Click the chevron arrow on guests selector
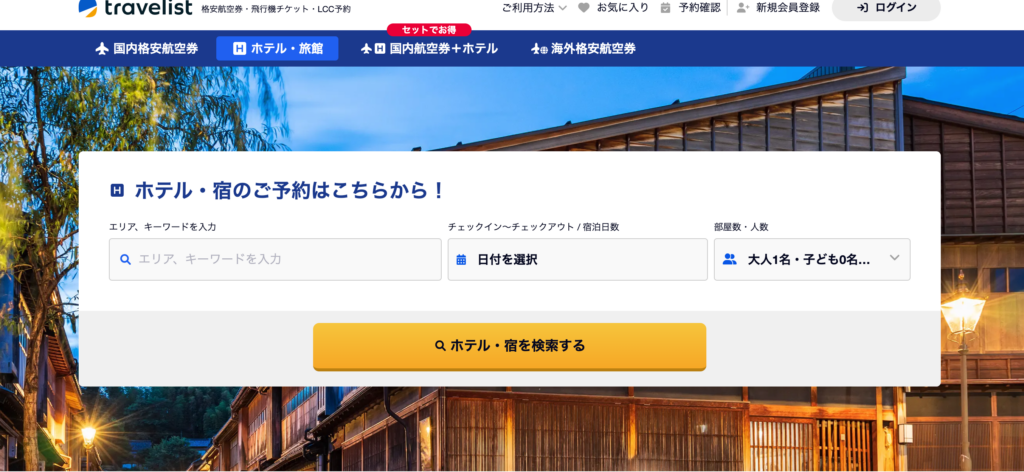The width and height of the screenshot is (1024, 472). click(895, 258)
